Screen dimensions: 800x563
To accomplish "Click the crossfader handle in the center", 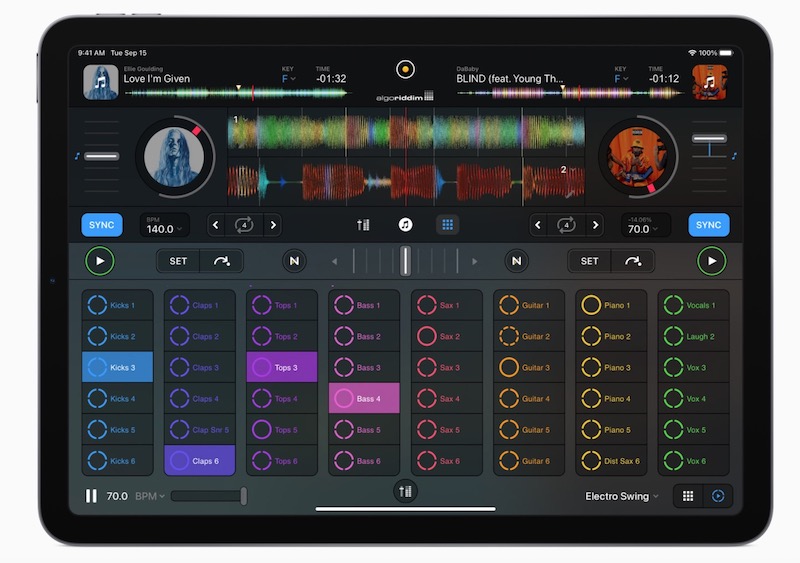I will (405, 261).
